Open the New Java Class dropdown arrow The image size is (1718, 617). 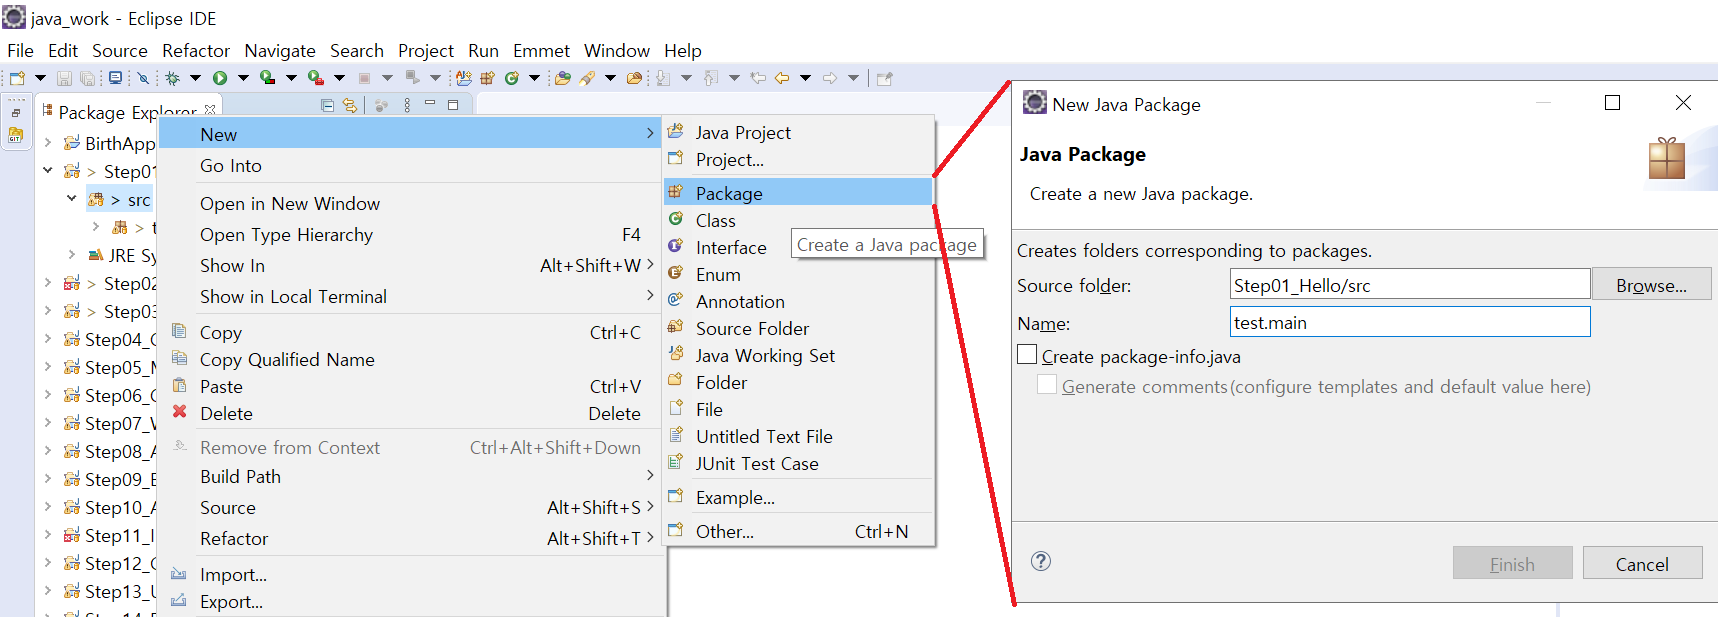(534, 78)
